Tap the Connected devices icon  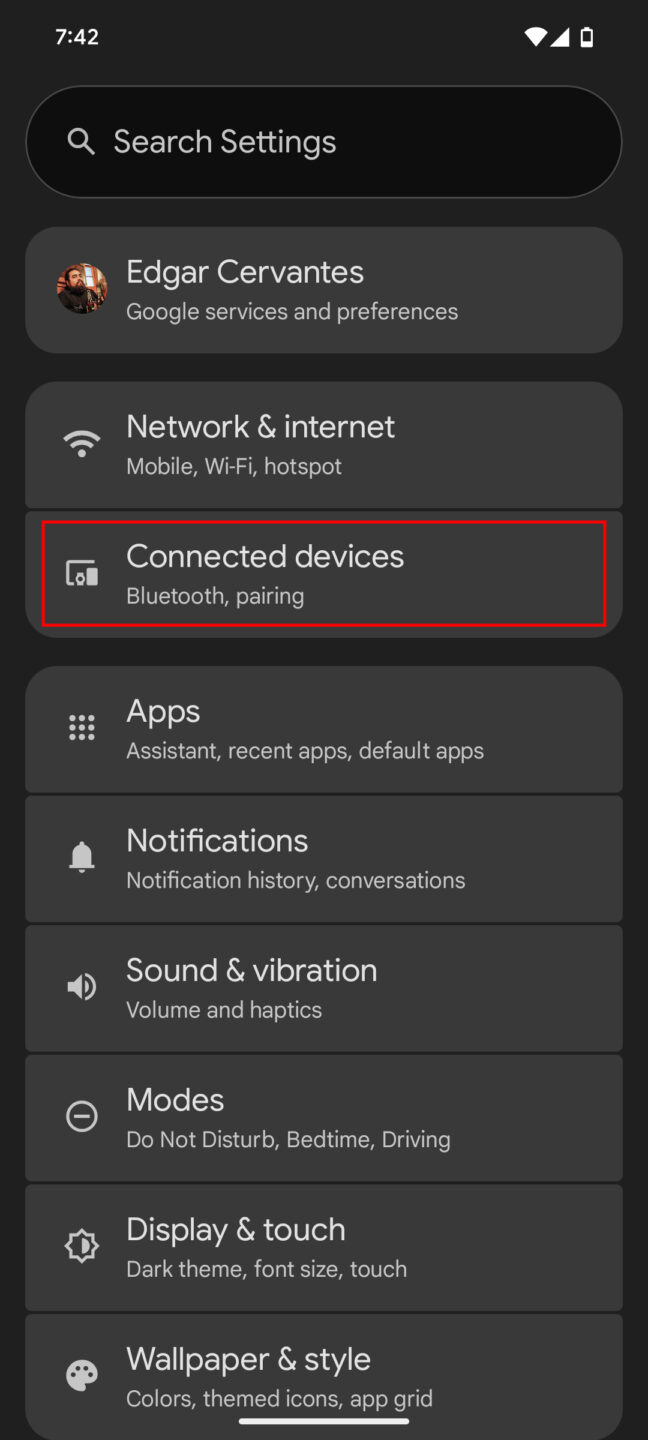click(81, 573)
